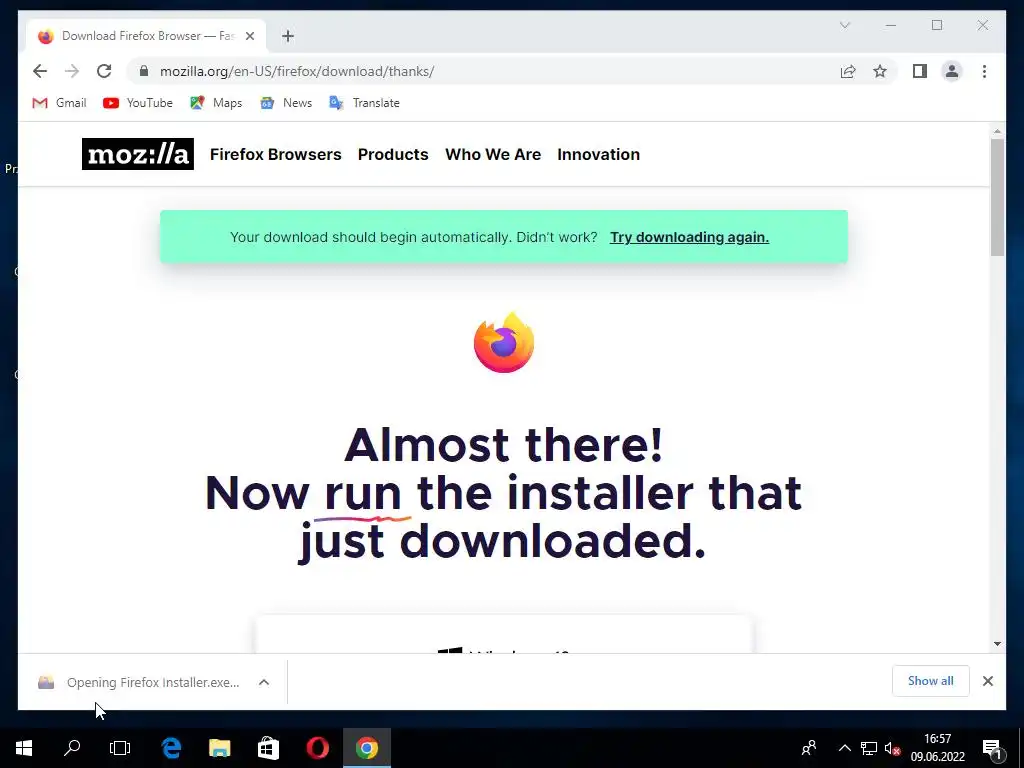Click the Show all downloads button
The width and height of the screenshot is (1024, 768).
[x=931, y=681]
